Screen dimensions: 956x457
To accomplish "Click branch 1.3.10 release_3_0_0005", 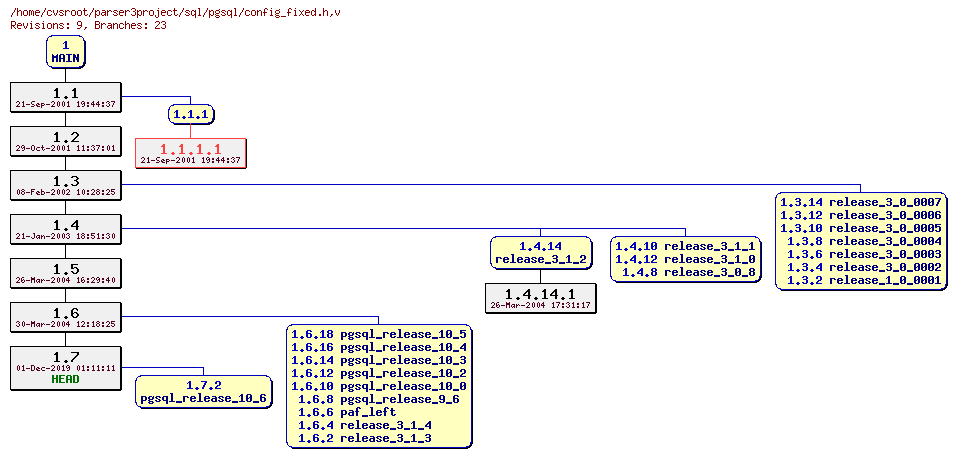I will (861, 228).
